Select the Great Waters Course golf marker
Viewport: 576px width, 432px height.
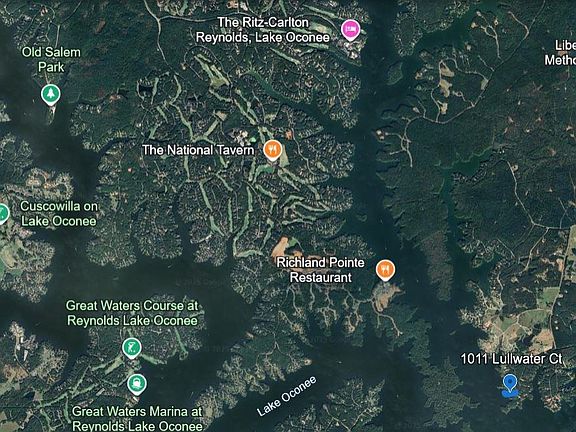click(x=132, y=348)
